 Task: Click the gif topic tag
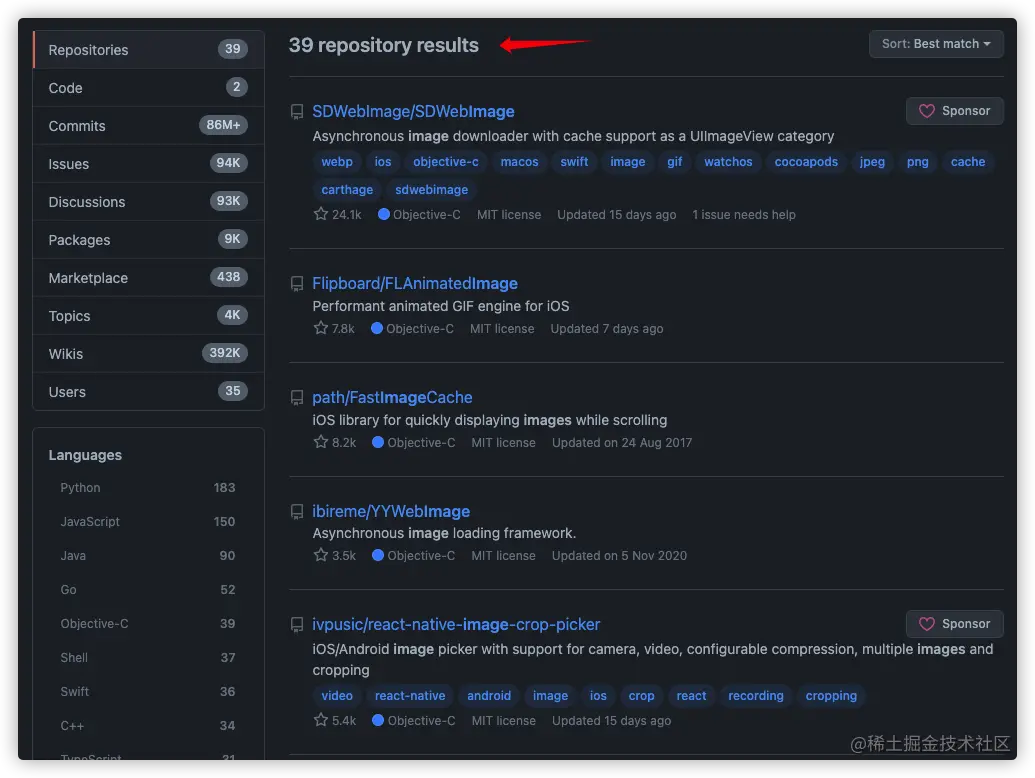pyautogui.click(x=674, y=162)
